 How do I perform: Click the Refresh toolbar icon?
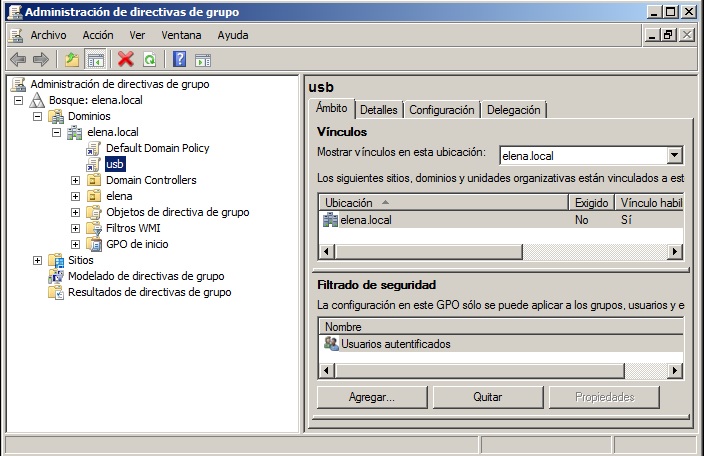coord(149,59)
